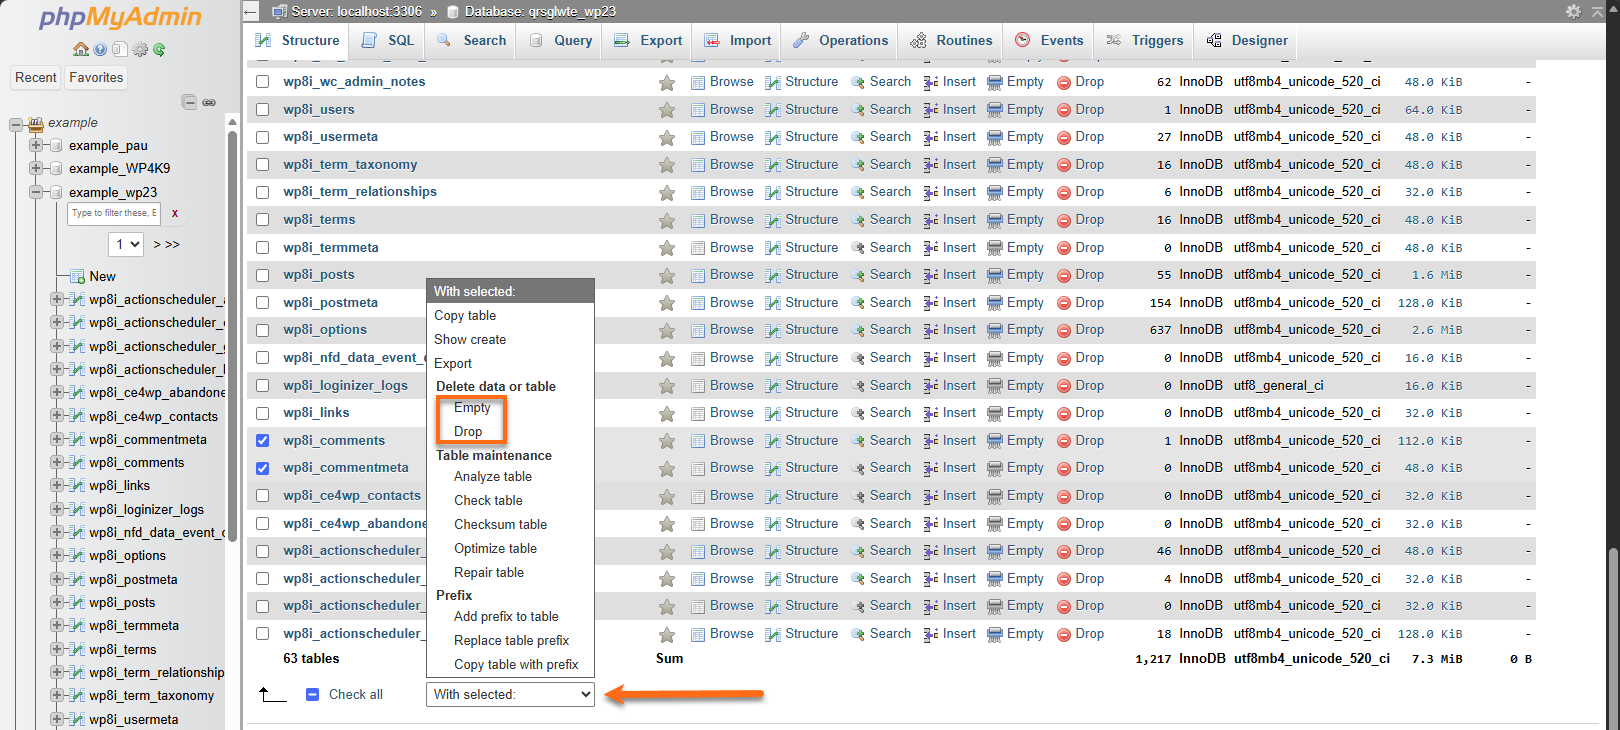The image size is (1620, 730).
Task: Choose Drop from With selected menu
Action: coord(468,432)
